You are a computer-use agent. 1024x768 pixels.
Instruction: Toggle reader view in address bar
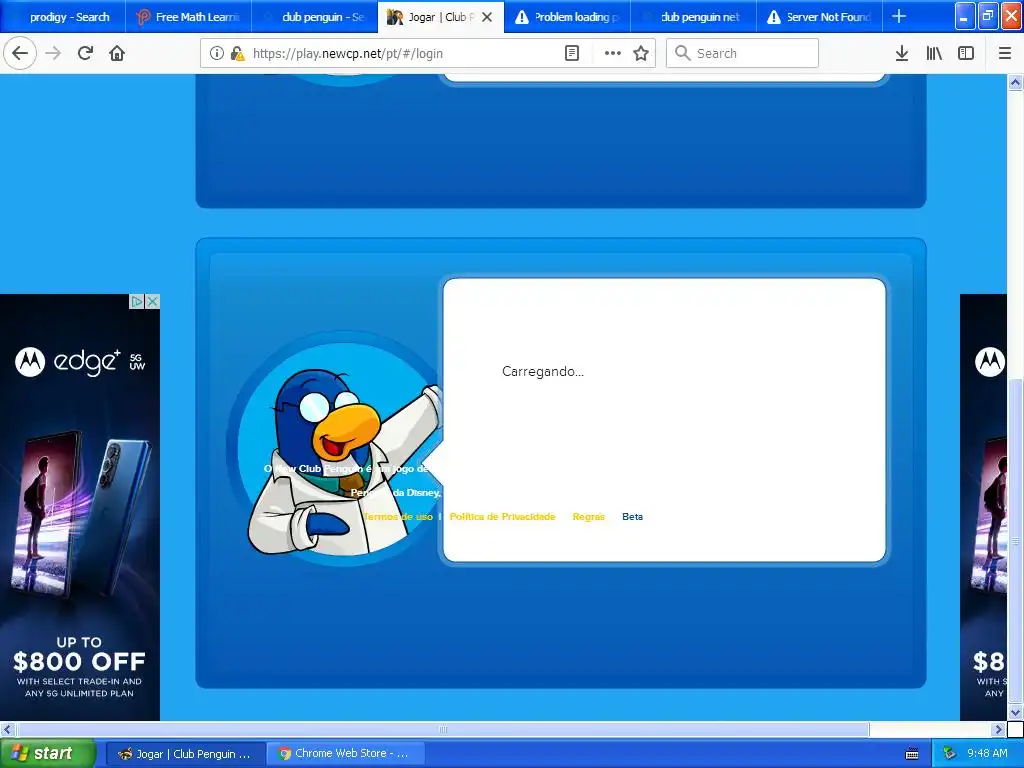[x=571, y=54]
